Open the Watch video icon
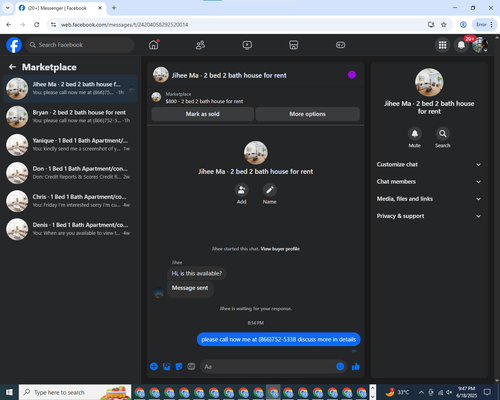The width and height of the screenshot is (500, 400). 247,45
